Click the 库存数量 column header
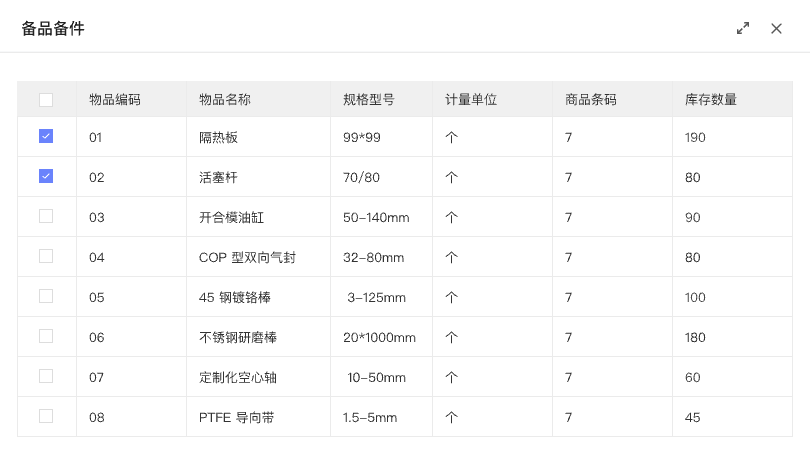This screenshot has width=810, height=471. click(711, 100)
